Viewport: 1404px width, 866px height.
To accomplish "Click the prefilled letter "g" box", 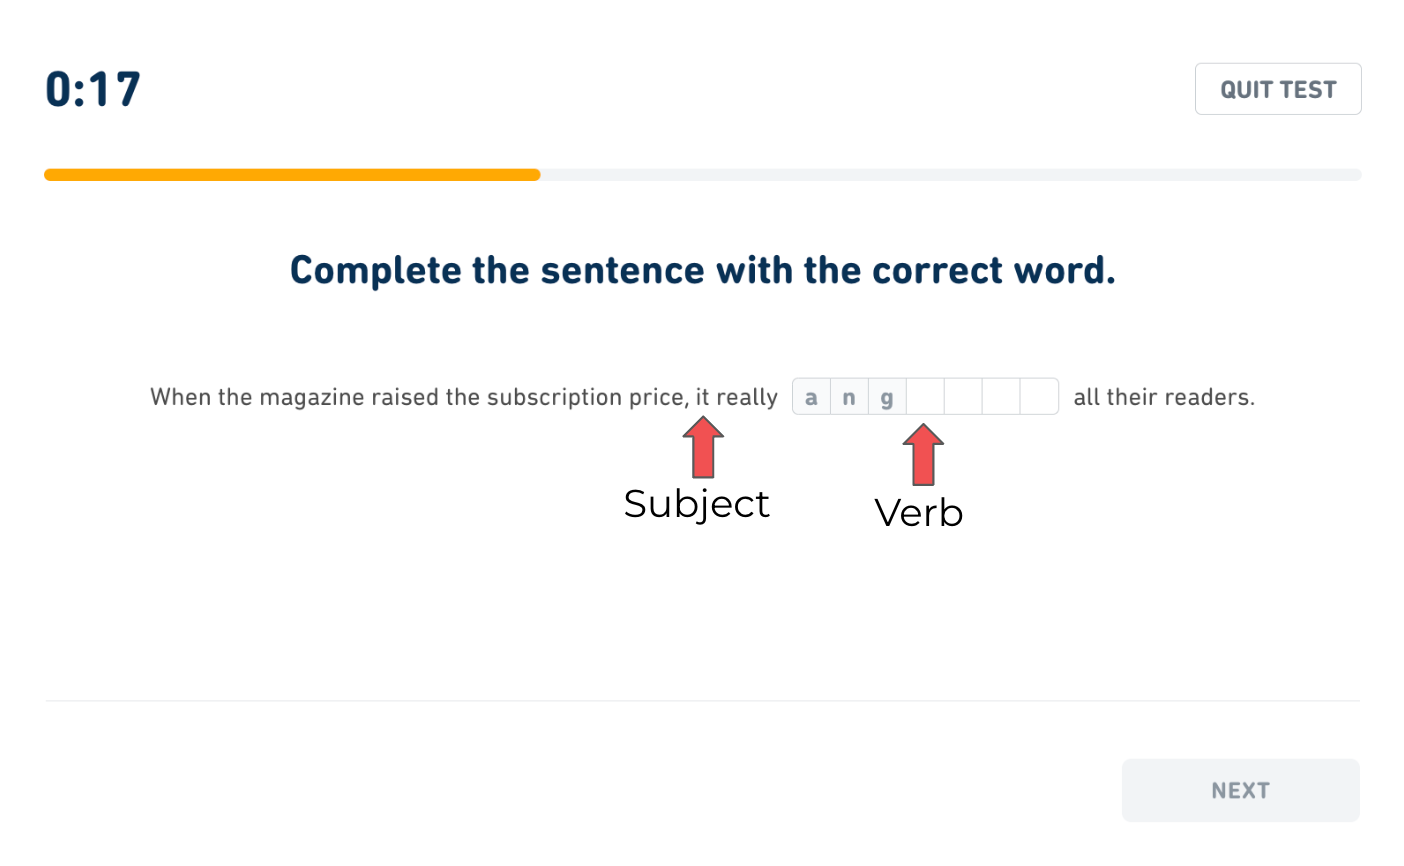I will (x=887, y=397).
